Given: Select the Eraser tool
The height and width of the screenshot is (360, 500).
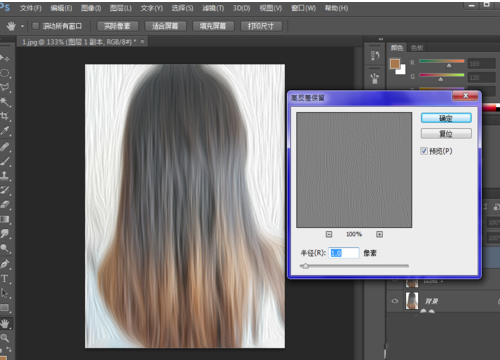Looking at the screenshot, I should coord(5,204).
